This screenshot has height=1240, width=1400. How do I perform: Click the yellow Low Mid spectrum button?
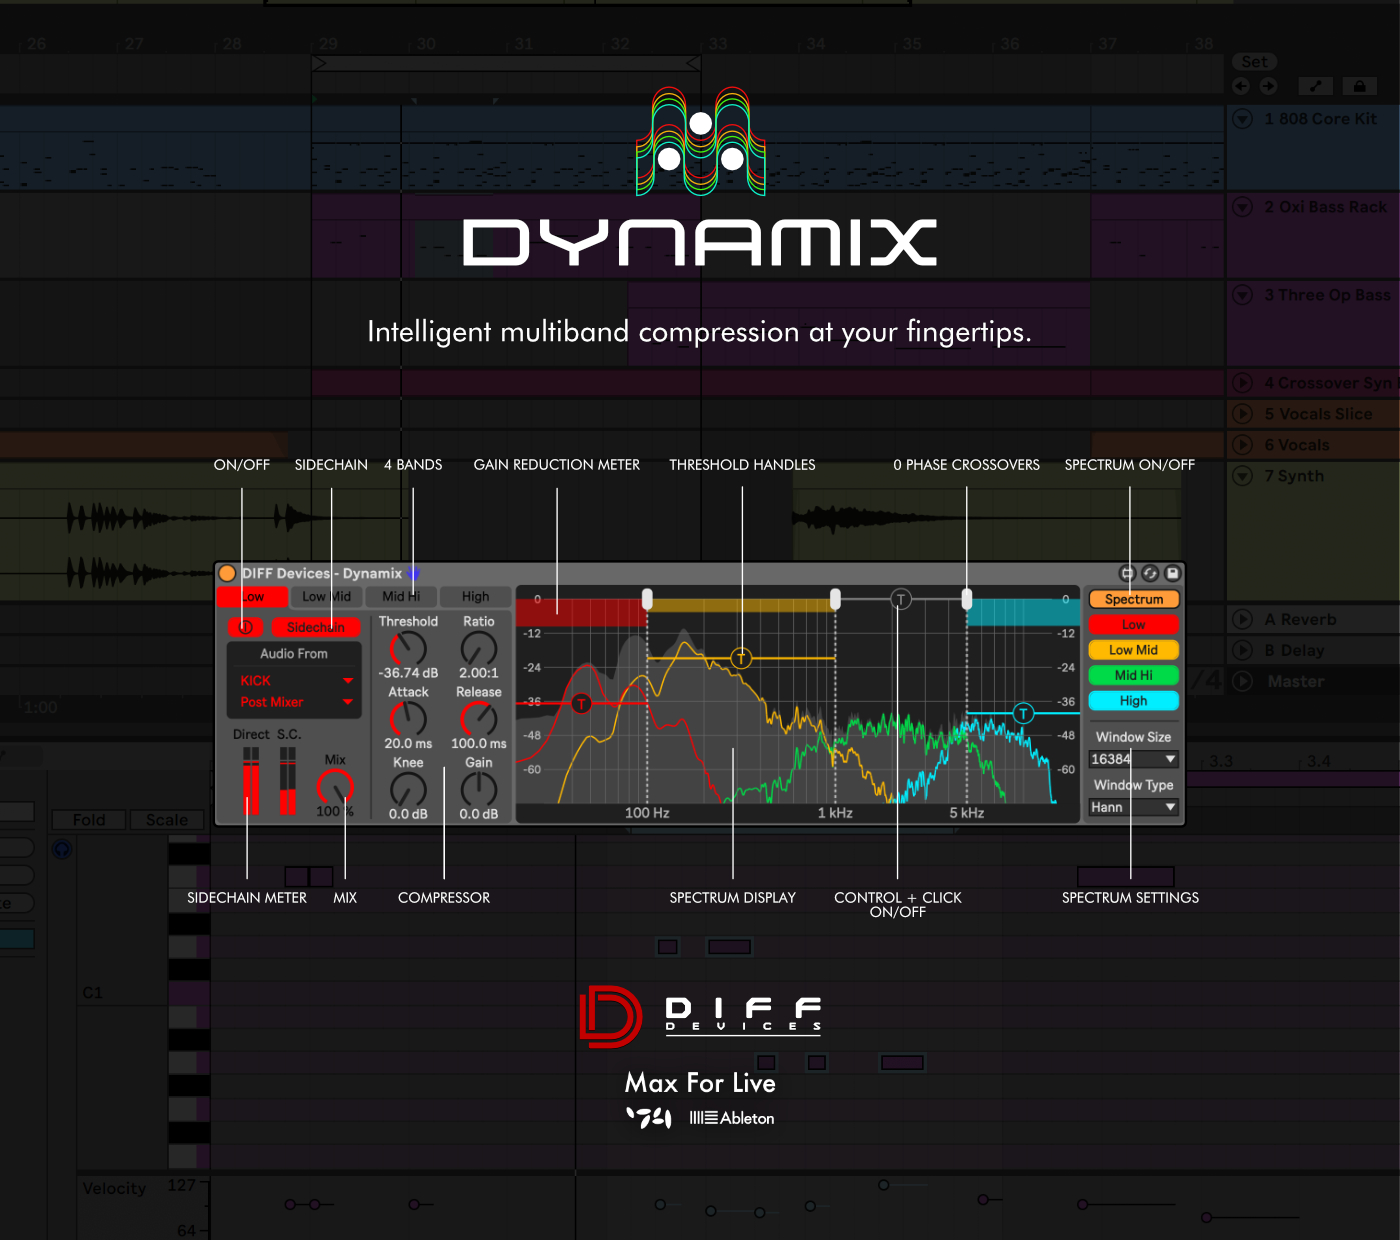[x=1133, y=650]
